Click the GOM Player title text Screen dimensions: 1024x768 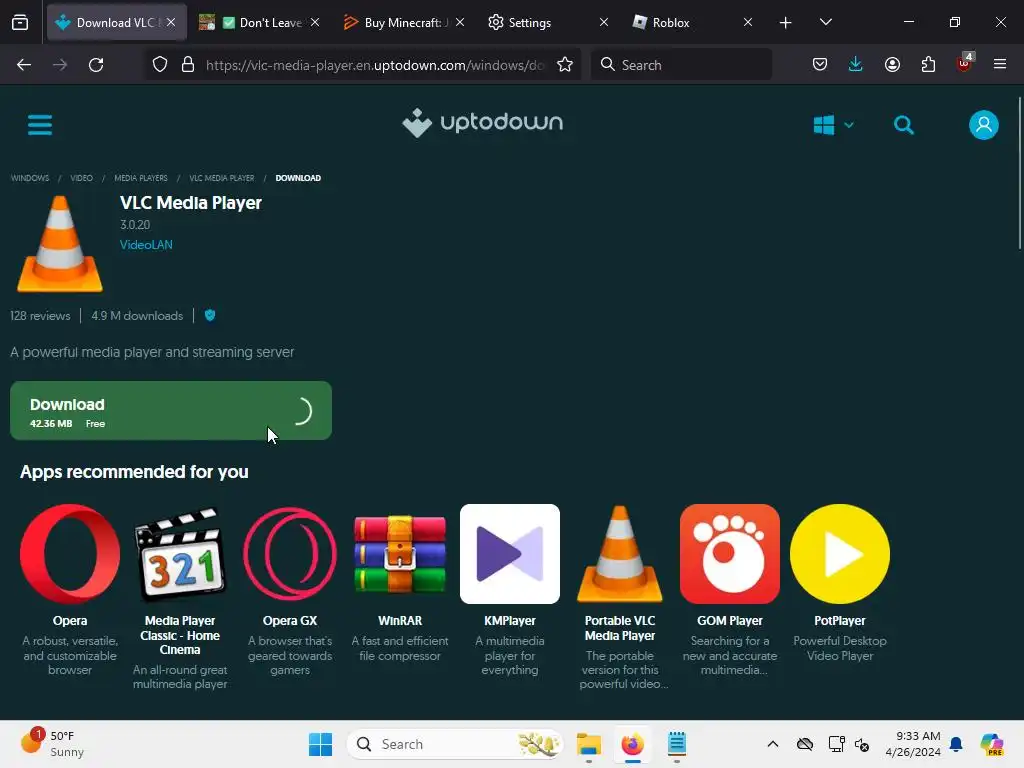tap(729, 621)
